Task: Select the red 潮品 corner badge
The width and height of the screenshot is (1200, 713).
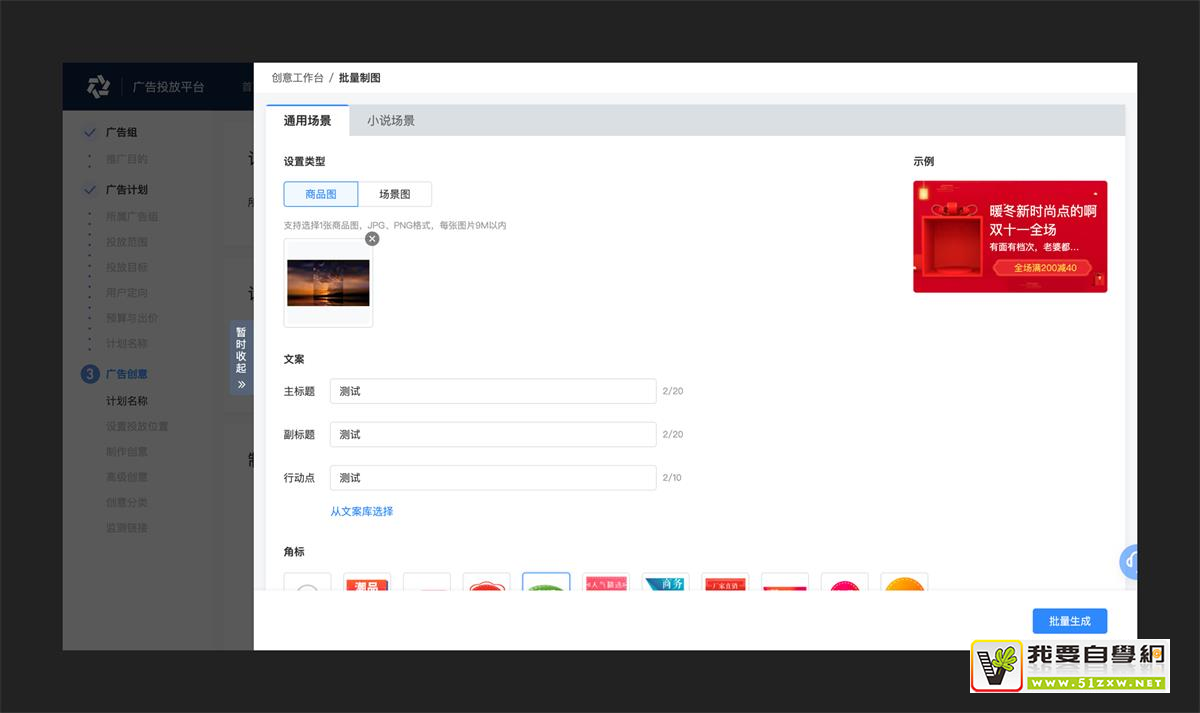Action: pyautogui.click(x=367, y=583)
